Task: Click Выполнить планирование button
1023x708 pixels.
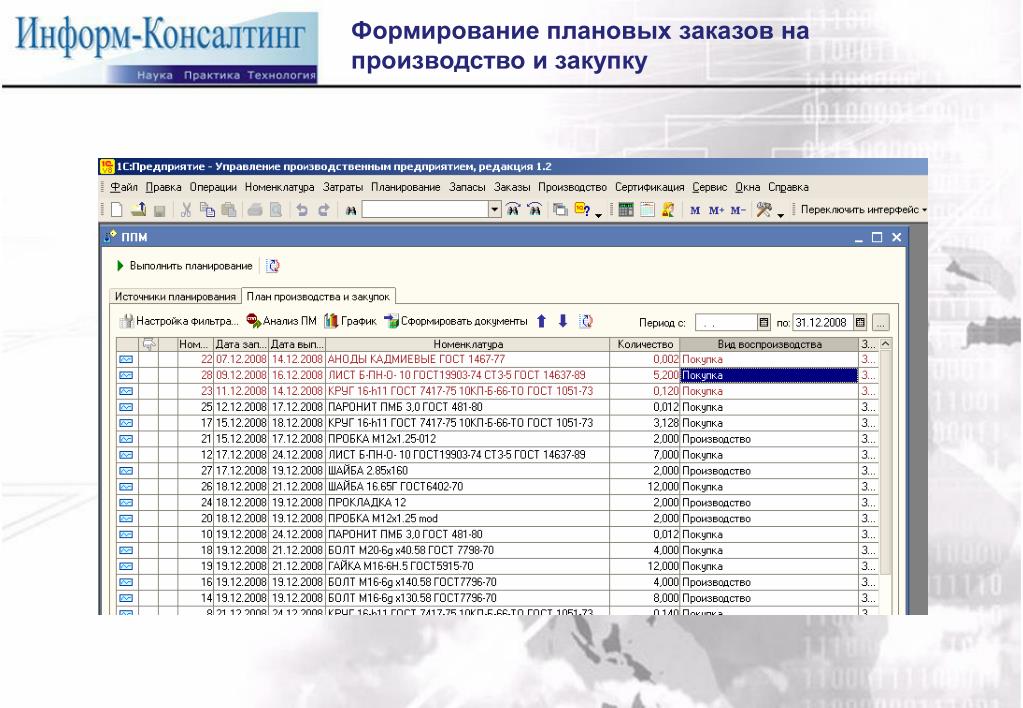Action: coord(185,266)
